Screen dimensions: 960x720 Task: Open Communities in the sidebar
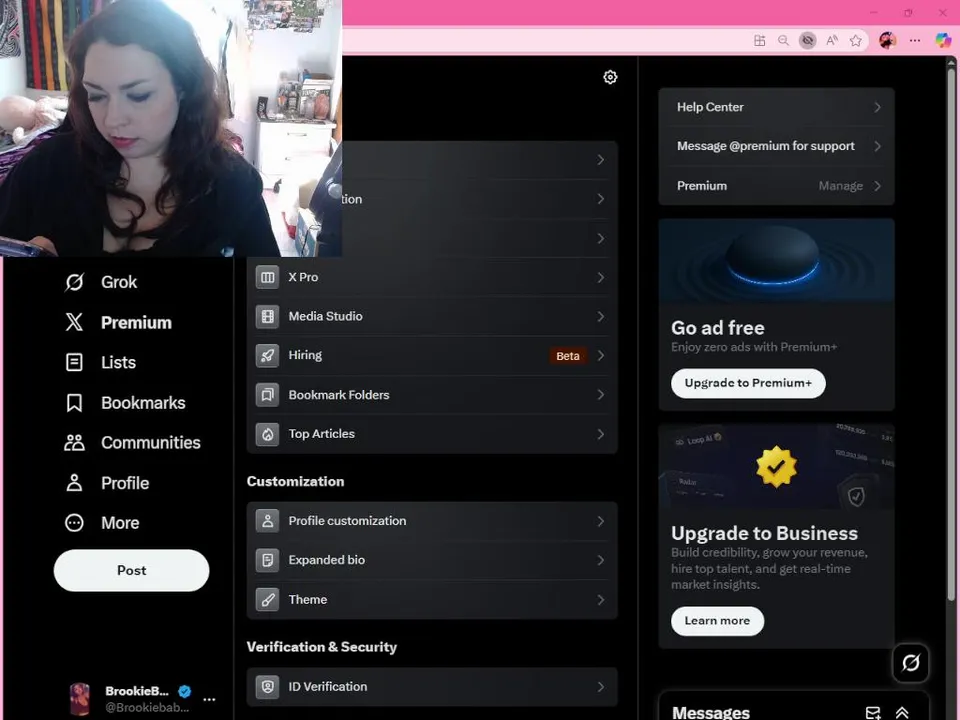click(x=132, y=443)
